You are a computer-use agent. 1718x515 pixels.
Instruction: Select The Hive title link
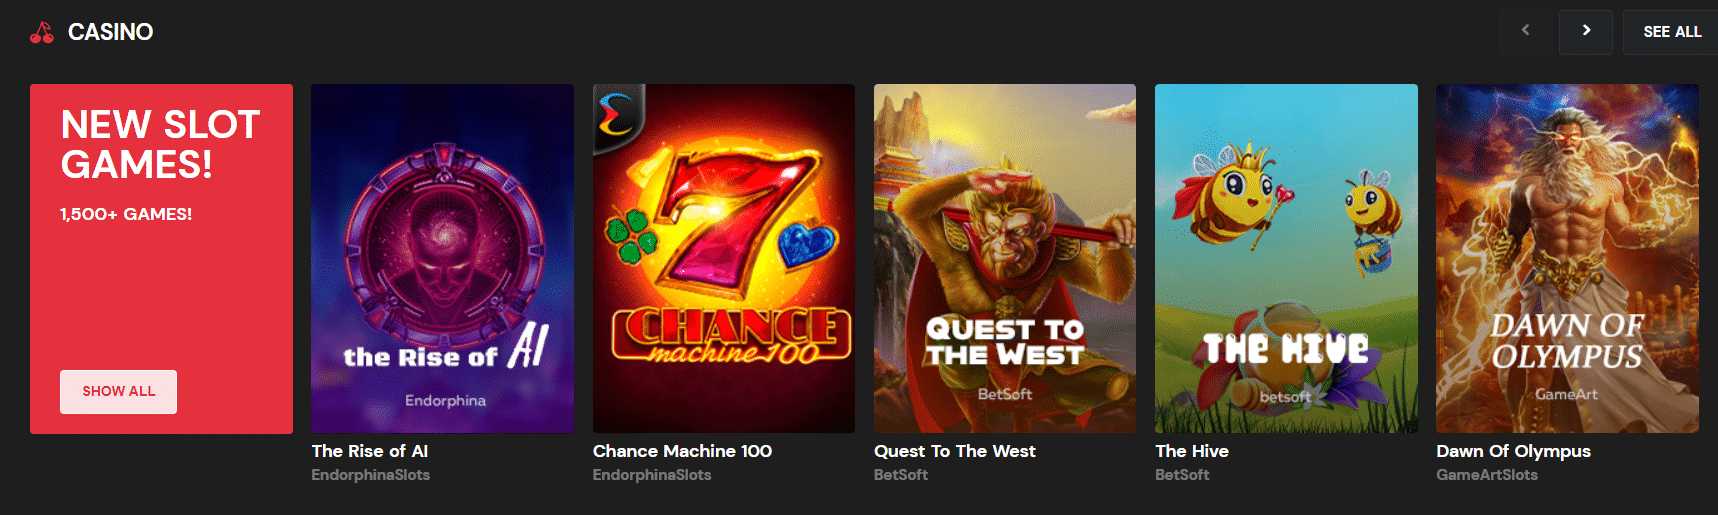tap(1192, 451)
